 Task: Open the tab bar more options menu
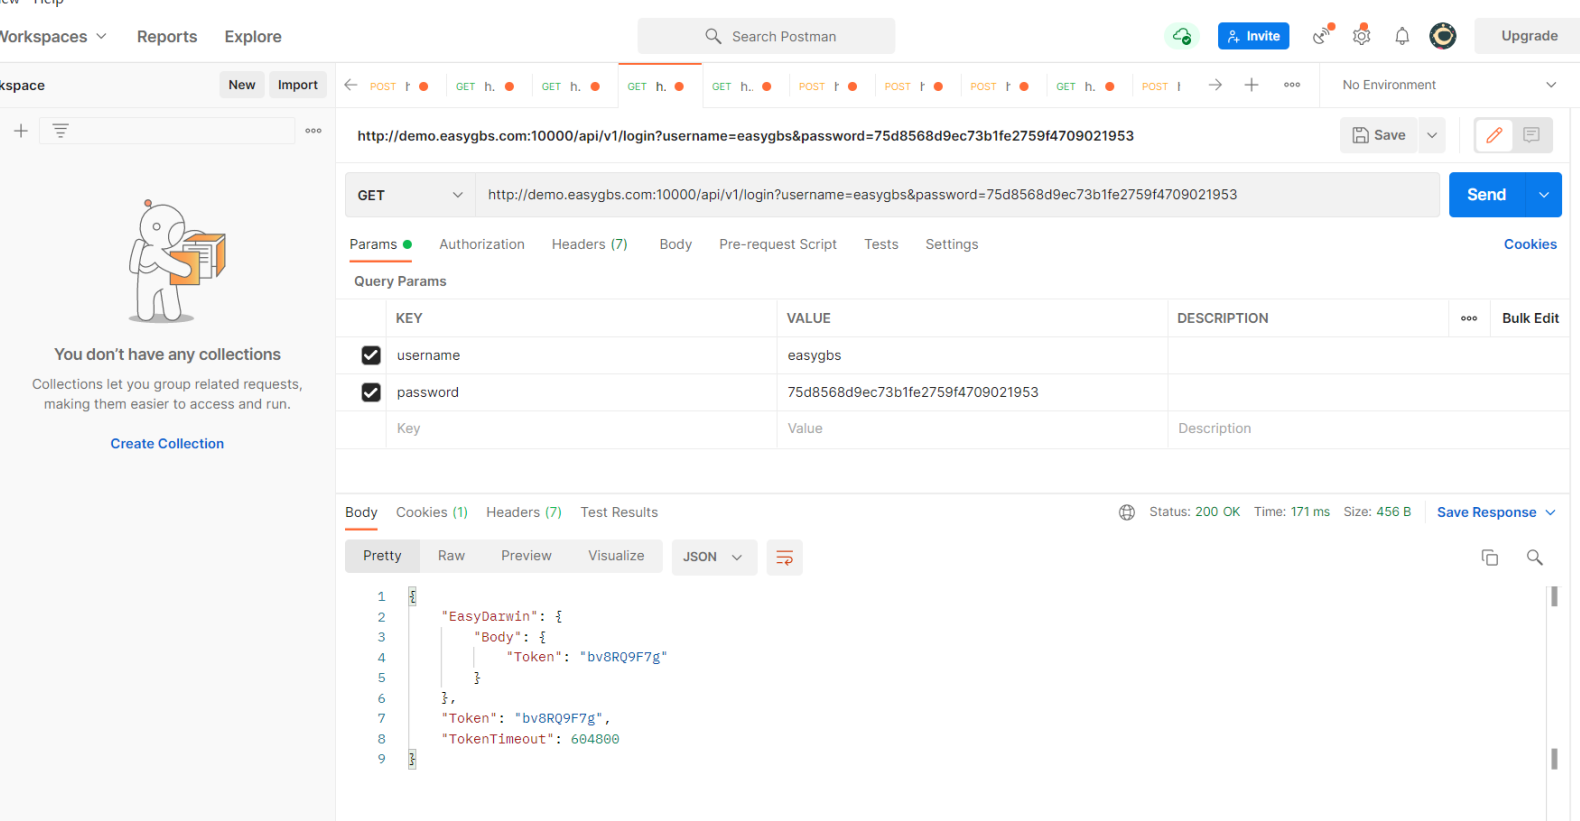1292,85
